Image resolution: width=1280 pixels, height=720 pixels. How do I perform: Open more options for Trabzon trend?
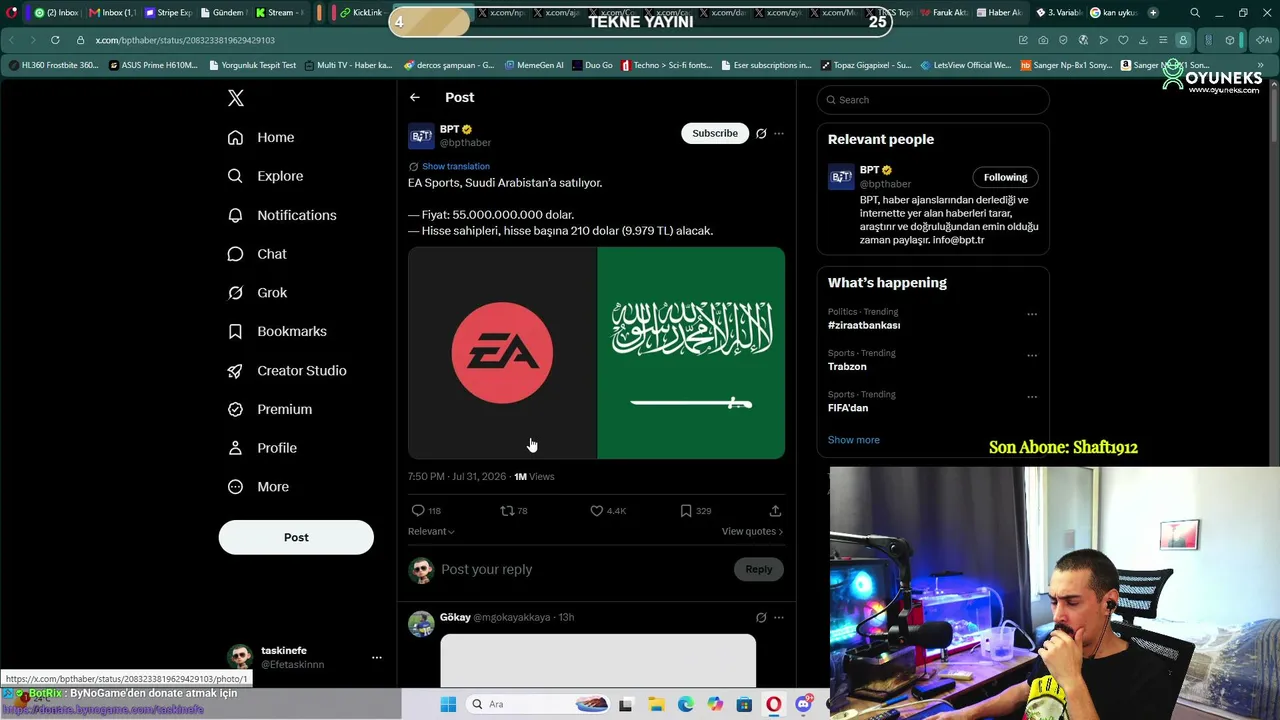pyautogui.click(x=1032, y=355)
